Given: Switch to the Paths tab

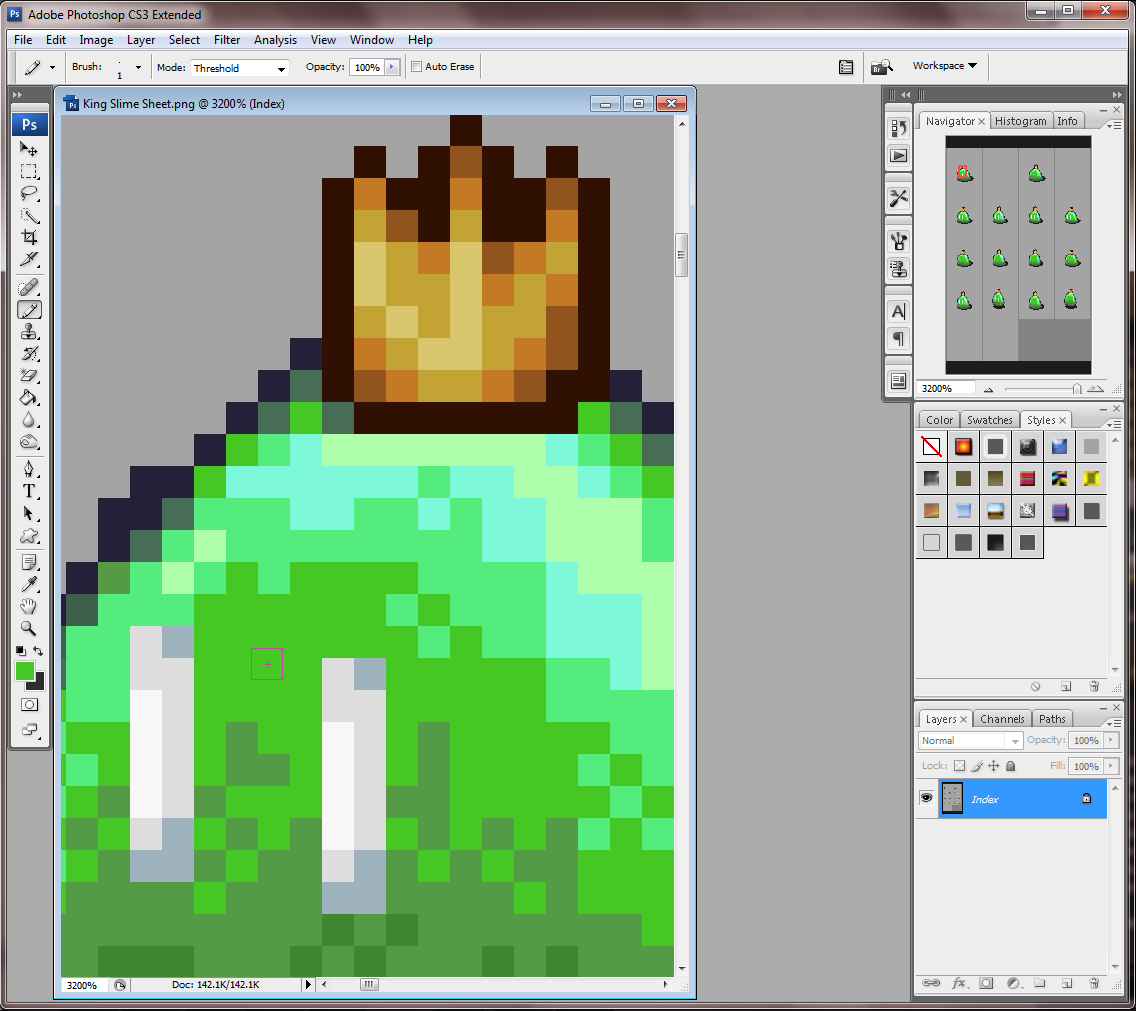Looking at the screenshot, I should tap(1052, 719).
